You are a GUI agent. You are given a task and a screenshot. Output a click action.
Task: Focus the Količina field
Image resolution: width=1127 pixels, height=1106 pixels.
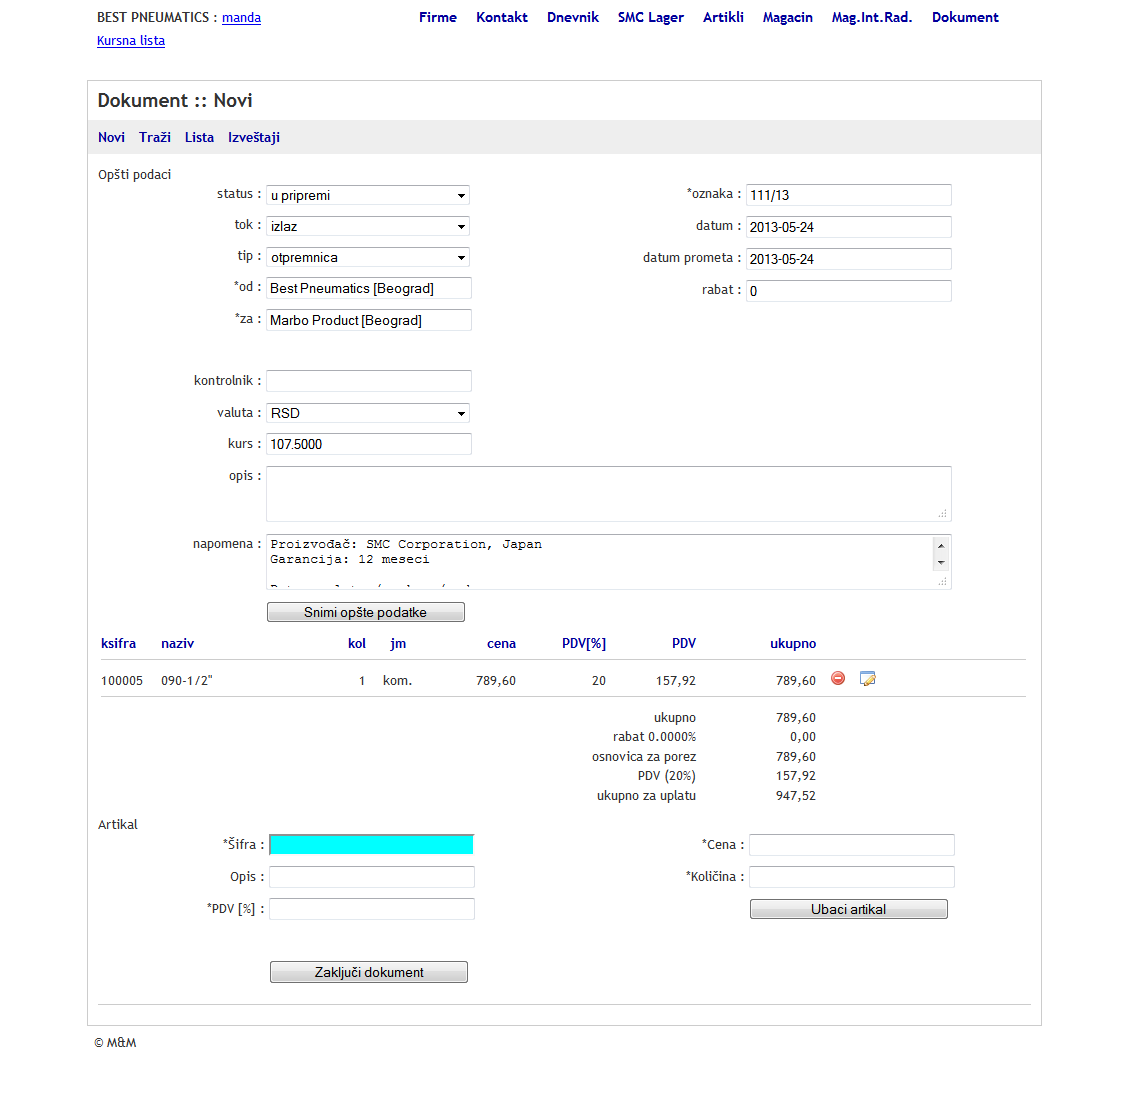[852, 877]
